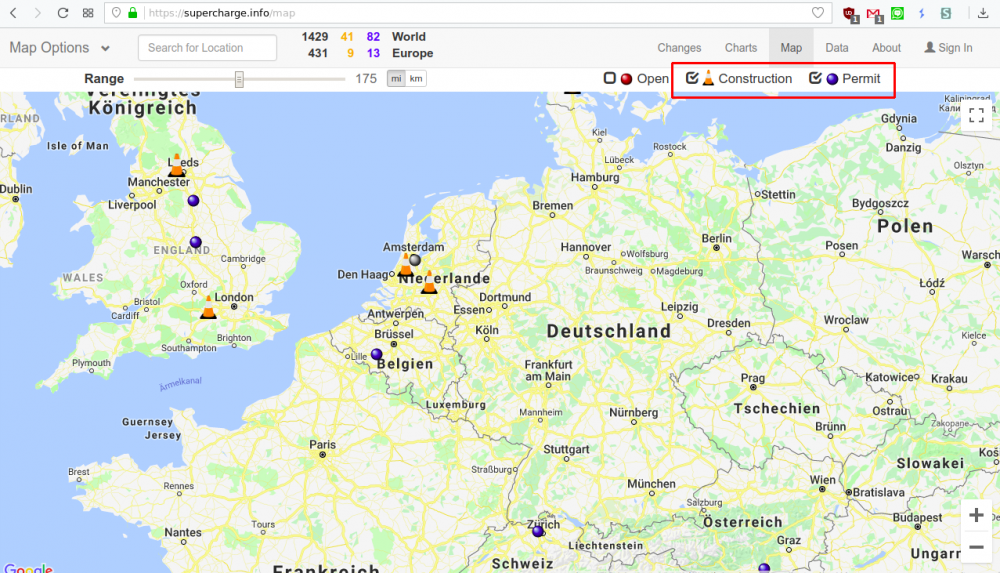The width and height of the screenshot is (1000, 573).
Task: Bookmark the page with the heart icon
Action: 818,13
